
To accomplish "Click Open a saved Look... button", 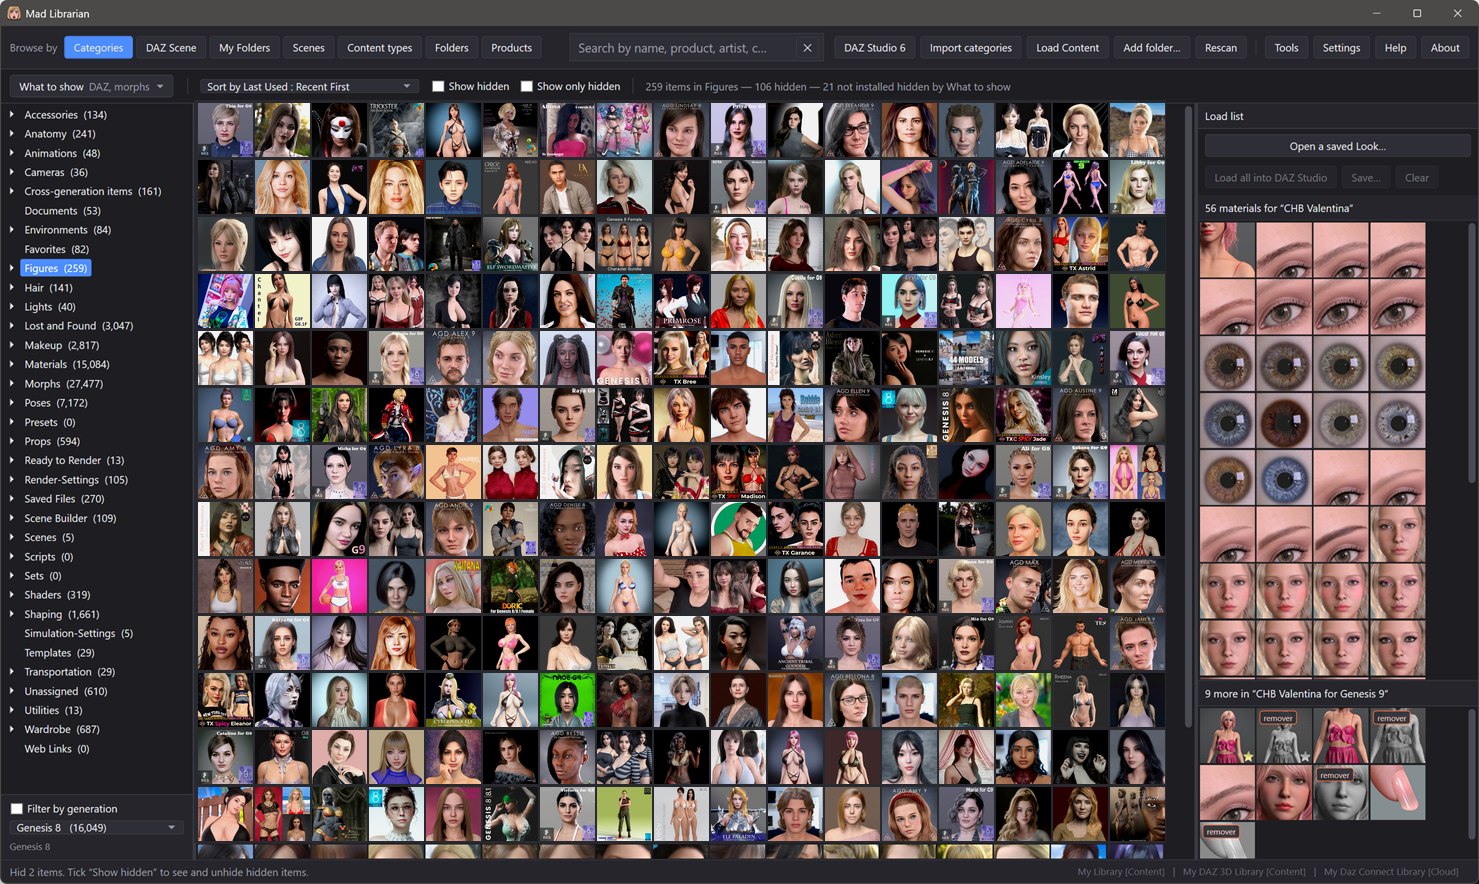I will pos(1337,146).
